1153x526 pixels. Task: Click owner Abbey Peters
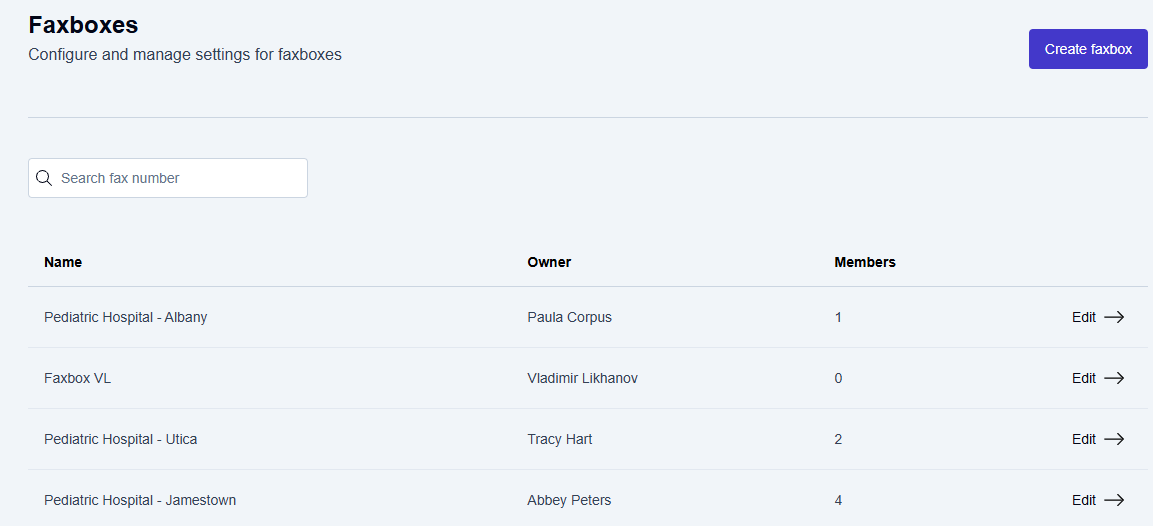coord(569,500)
